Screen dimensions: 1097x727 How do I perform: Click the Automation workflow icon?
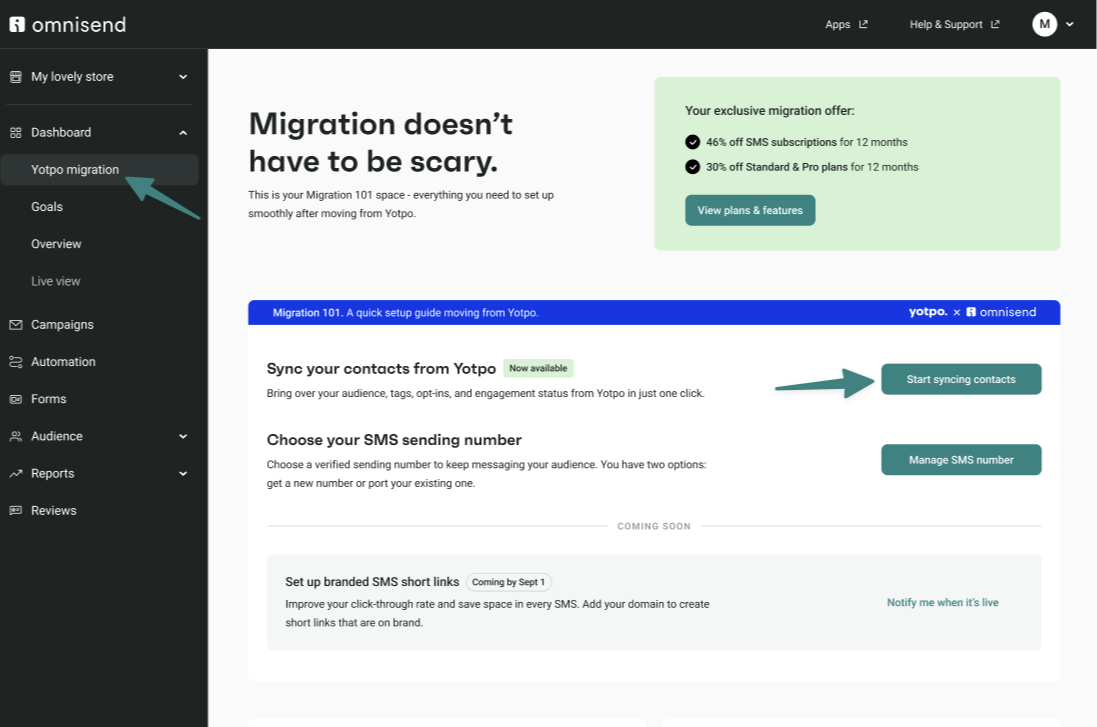[16, 362]
